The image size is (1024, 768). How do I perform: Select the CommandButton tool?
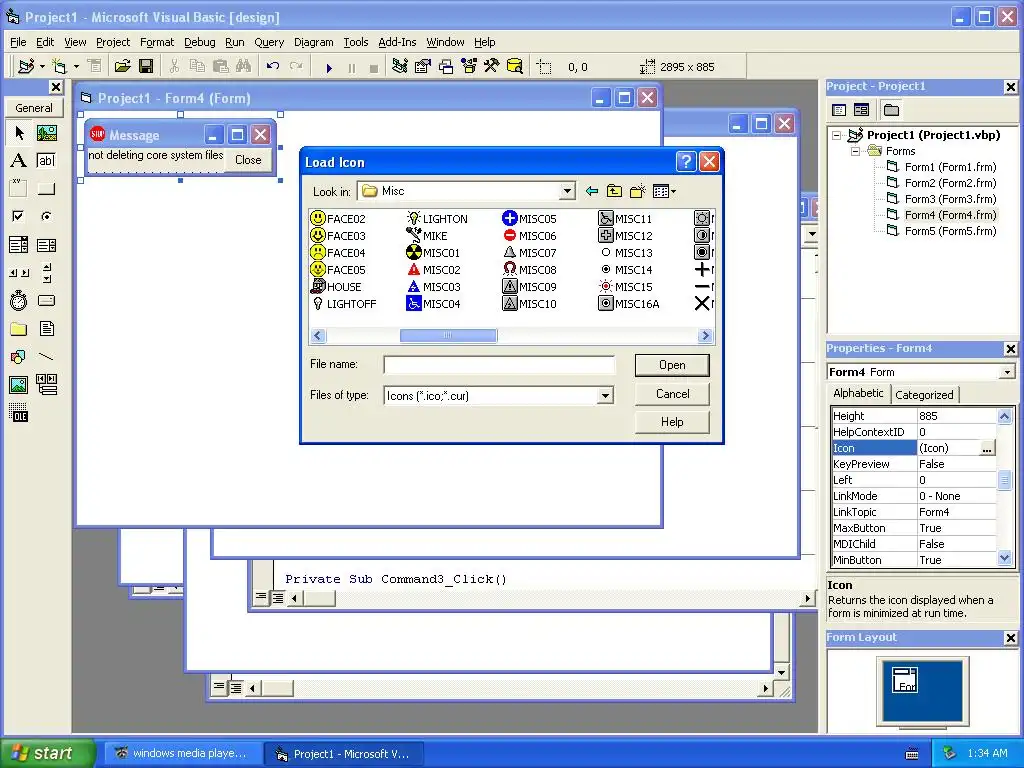[46, 189]
